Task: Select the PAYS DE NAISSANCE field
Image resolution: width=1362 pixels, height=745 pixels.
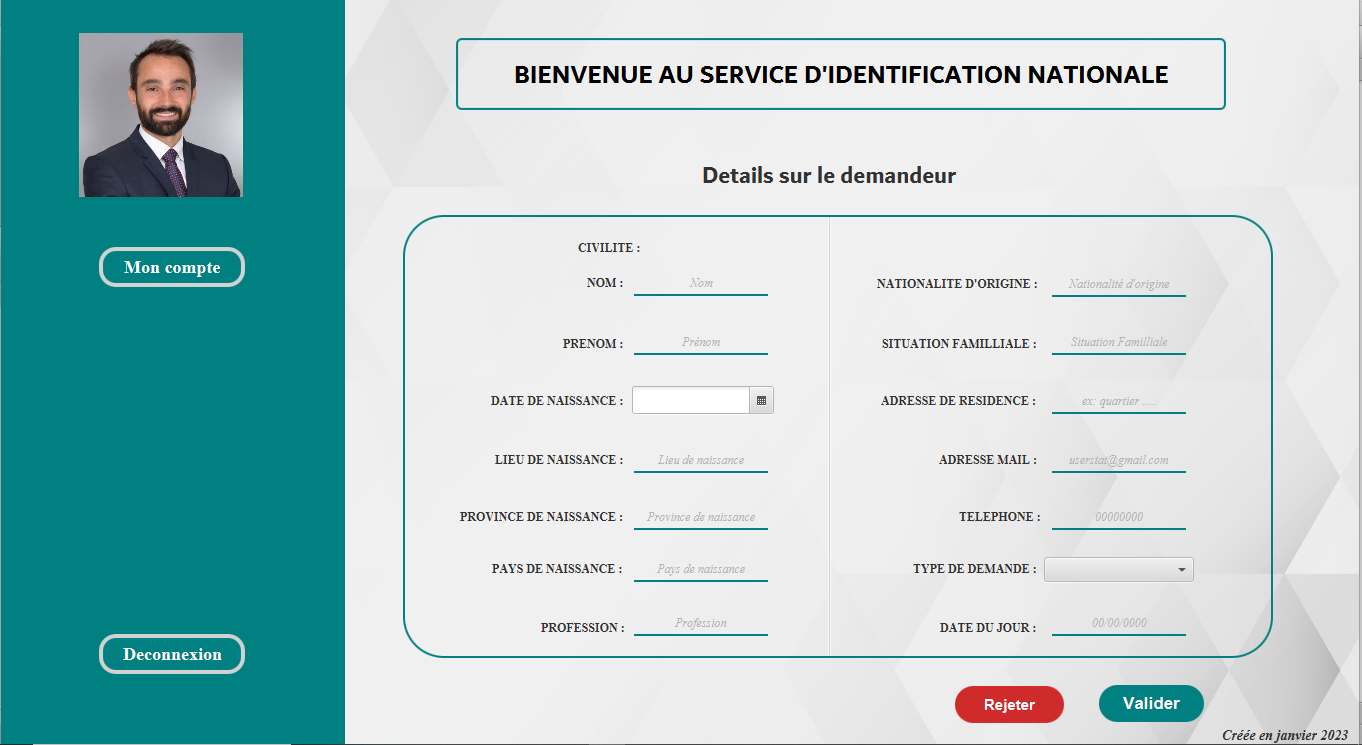Action: pos(701,567)
